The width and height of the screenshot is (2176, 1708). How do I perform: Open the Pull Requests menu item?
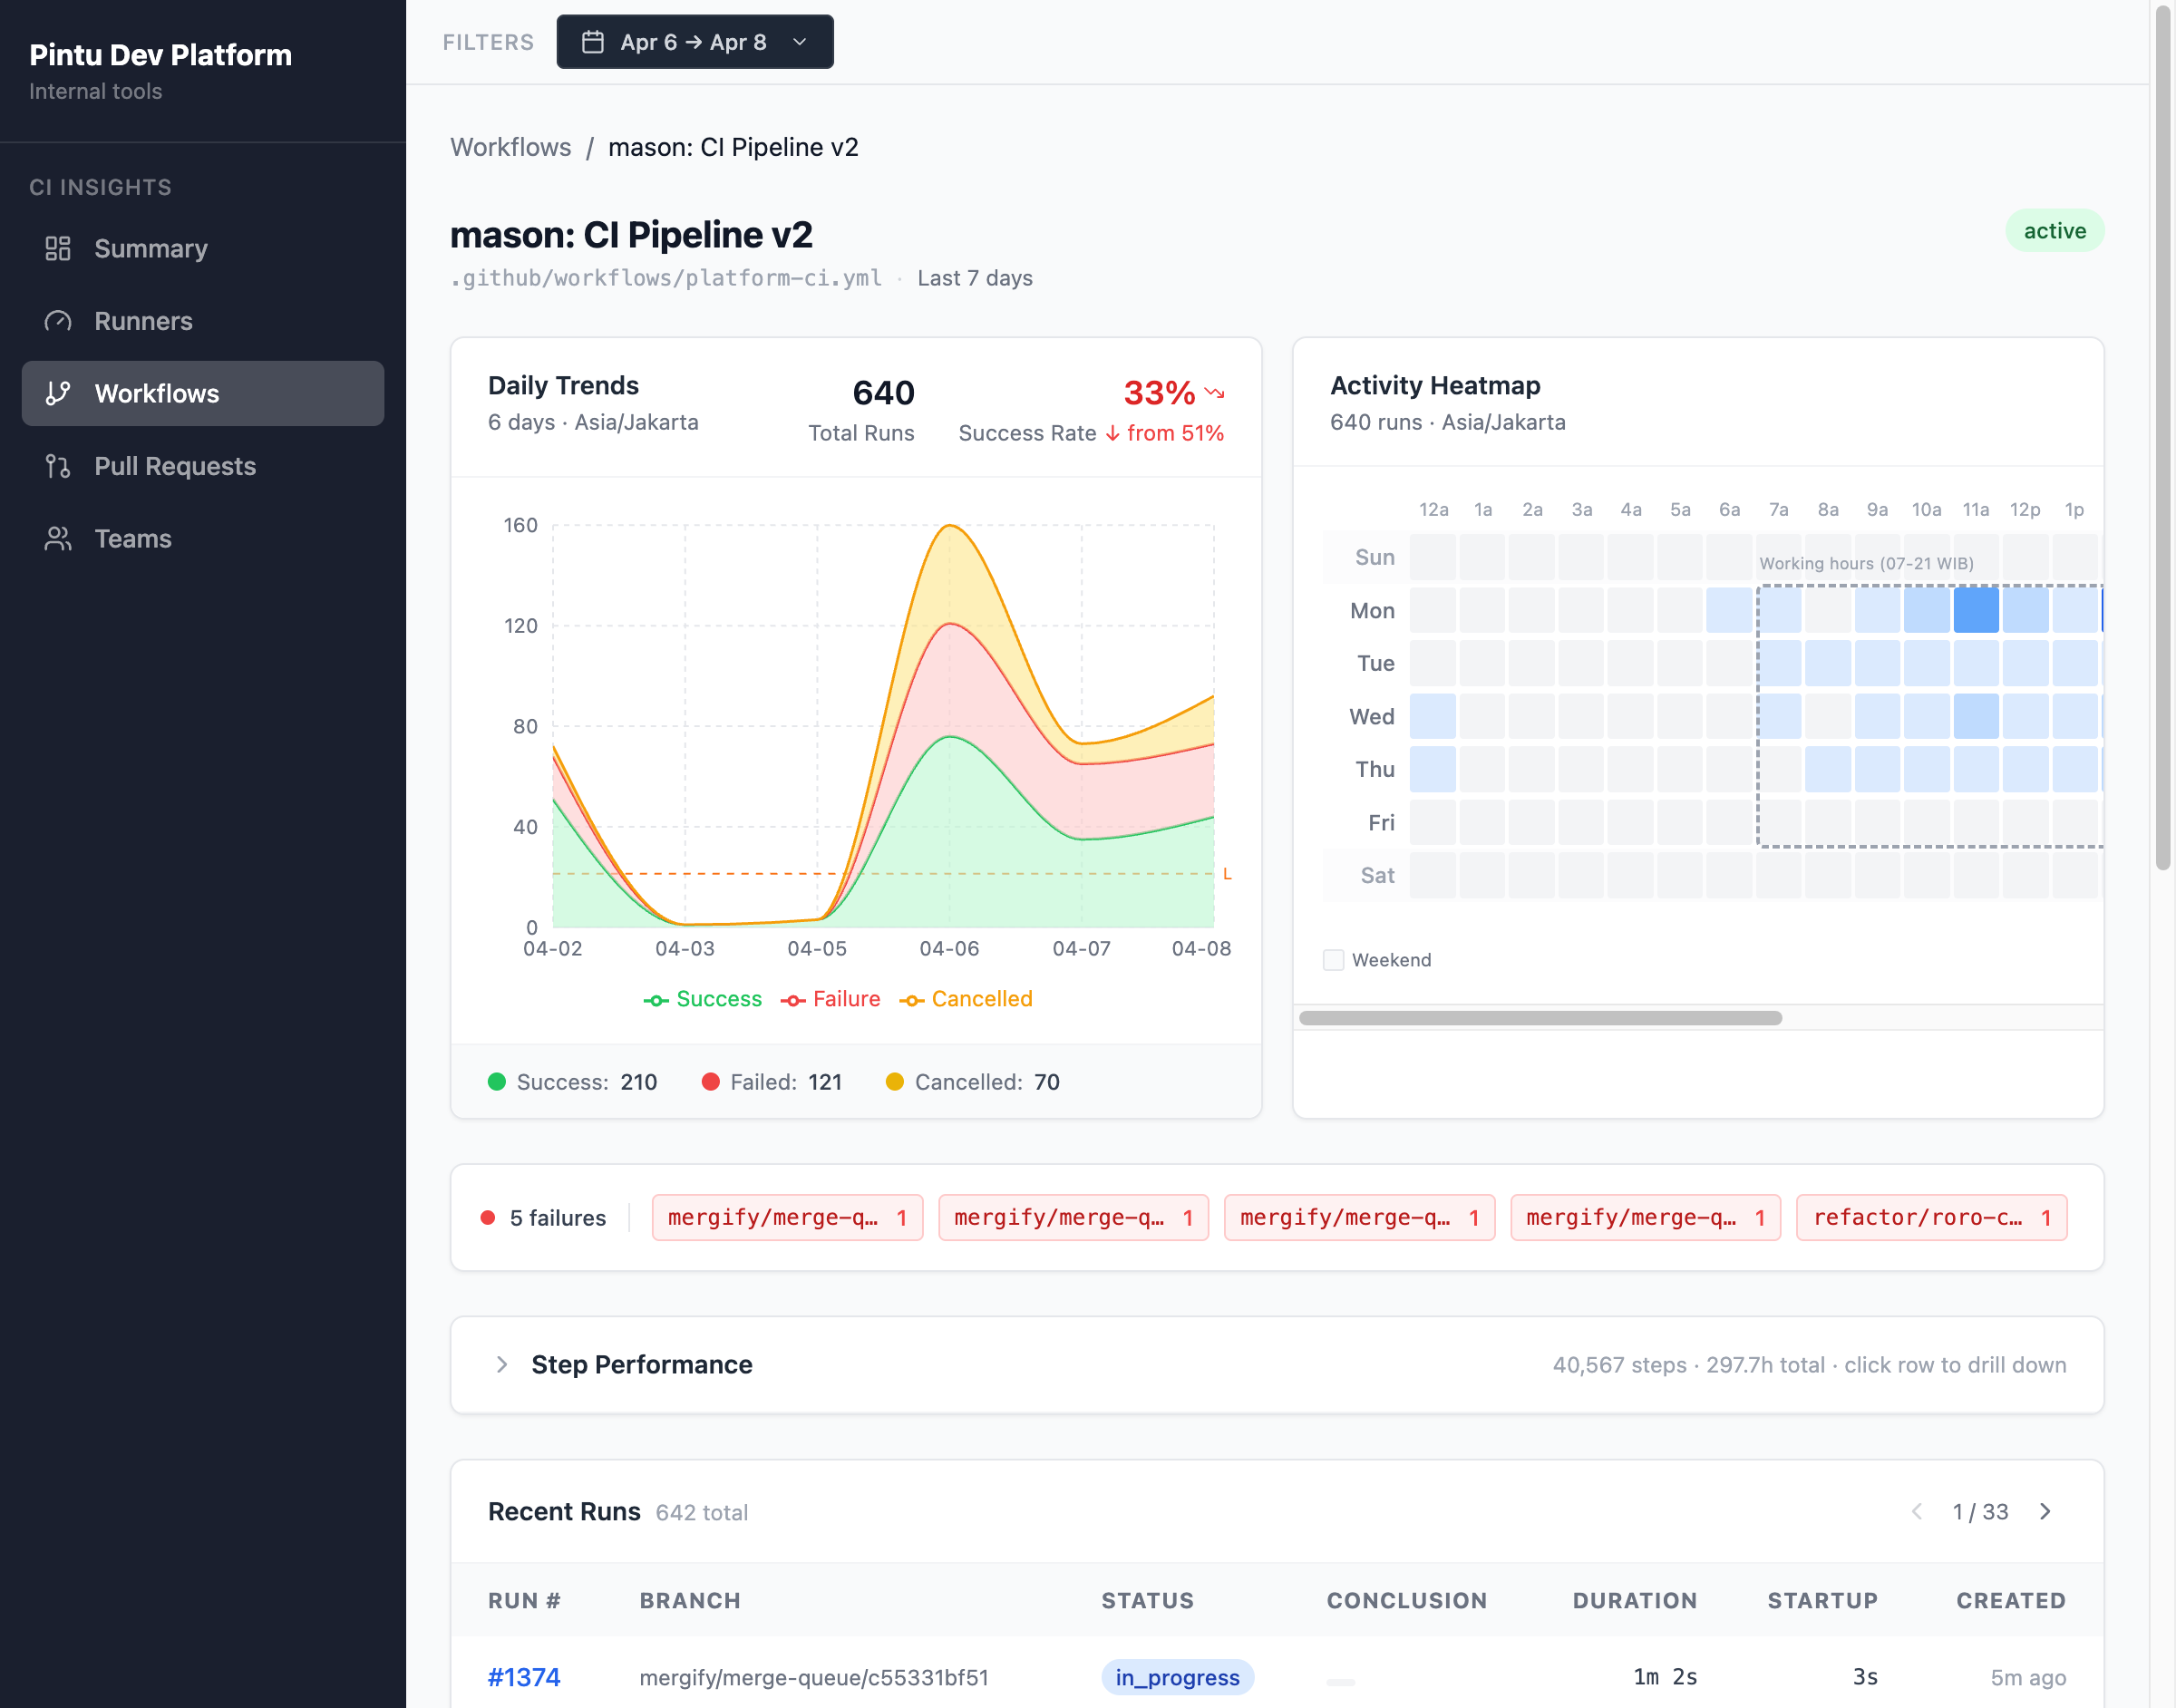tap(175, 466)
